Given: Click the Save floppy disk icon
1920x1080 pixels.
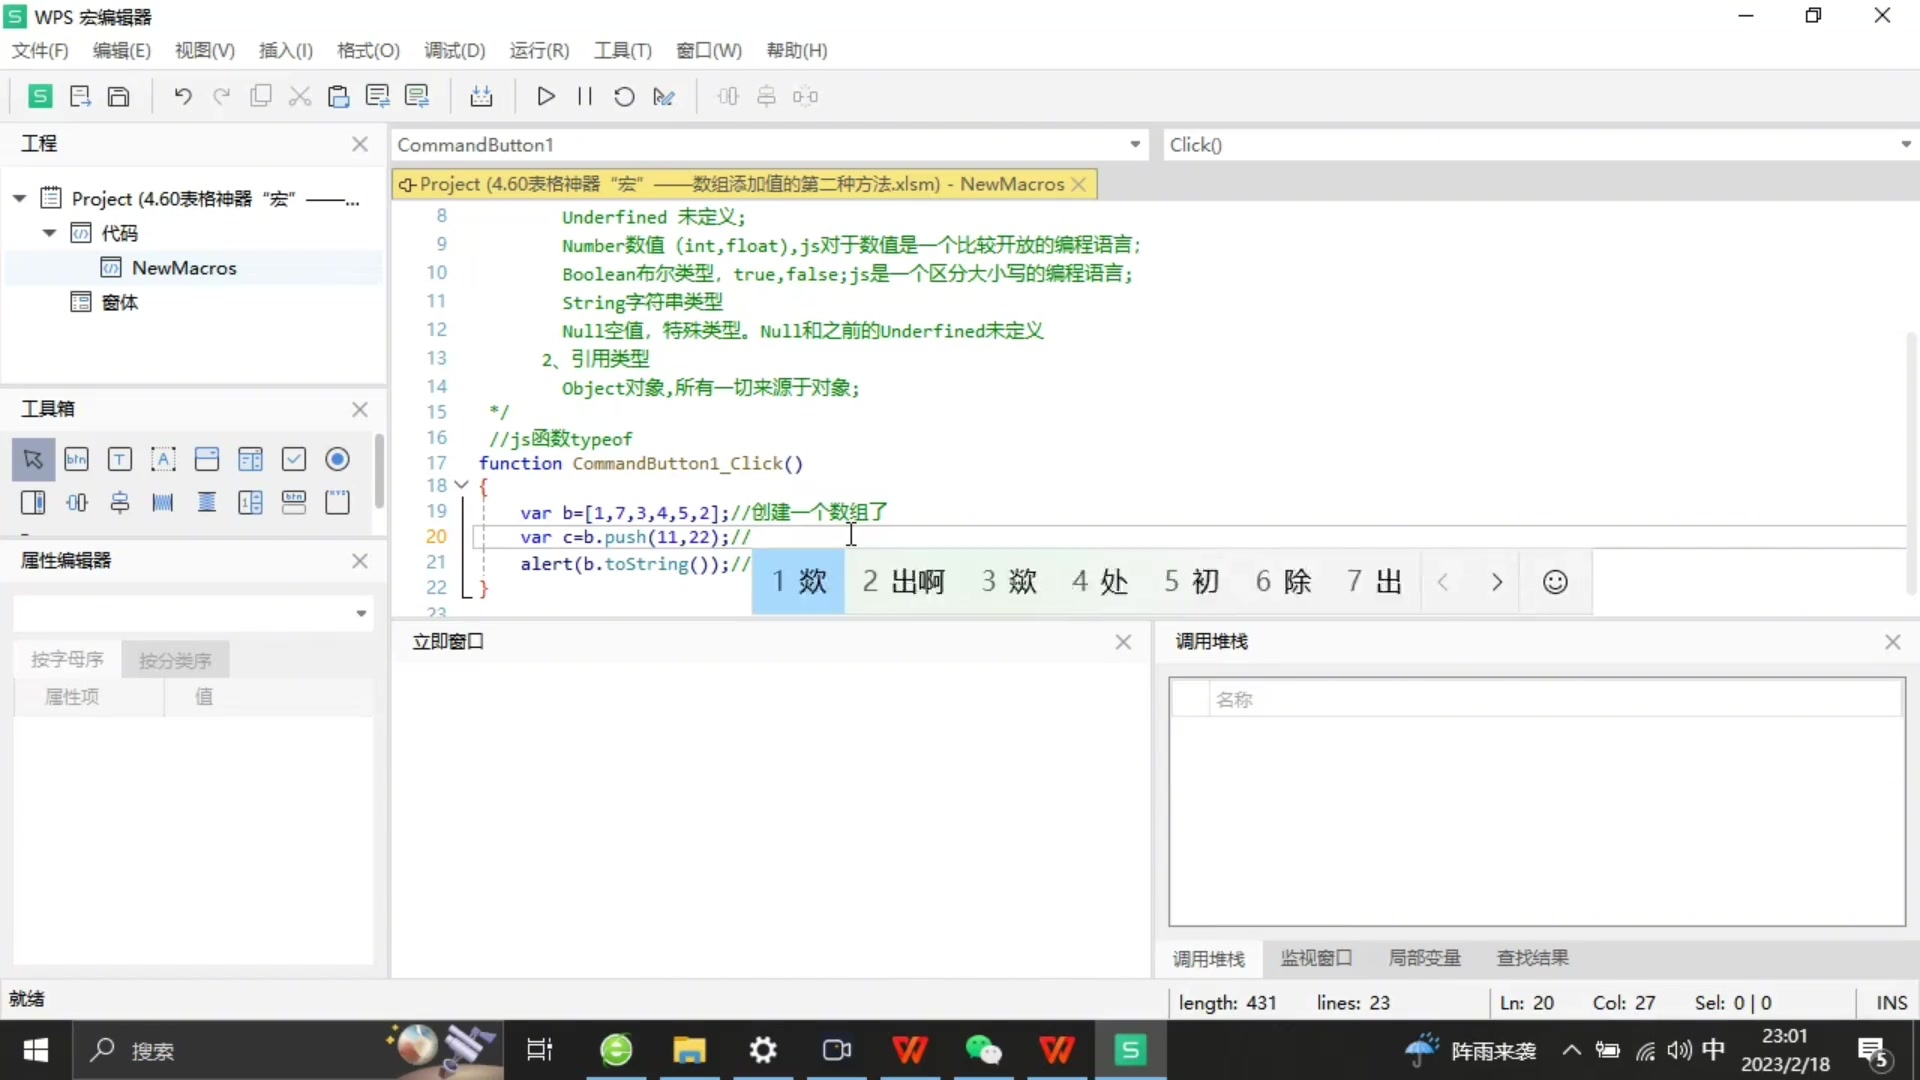Looking at the screenshot, I should coord(118,96).
